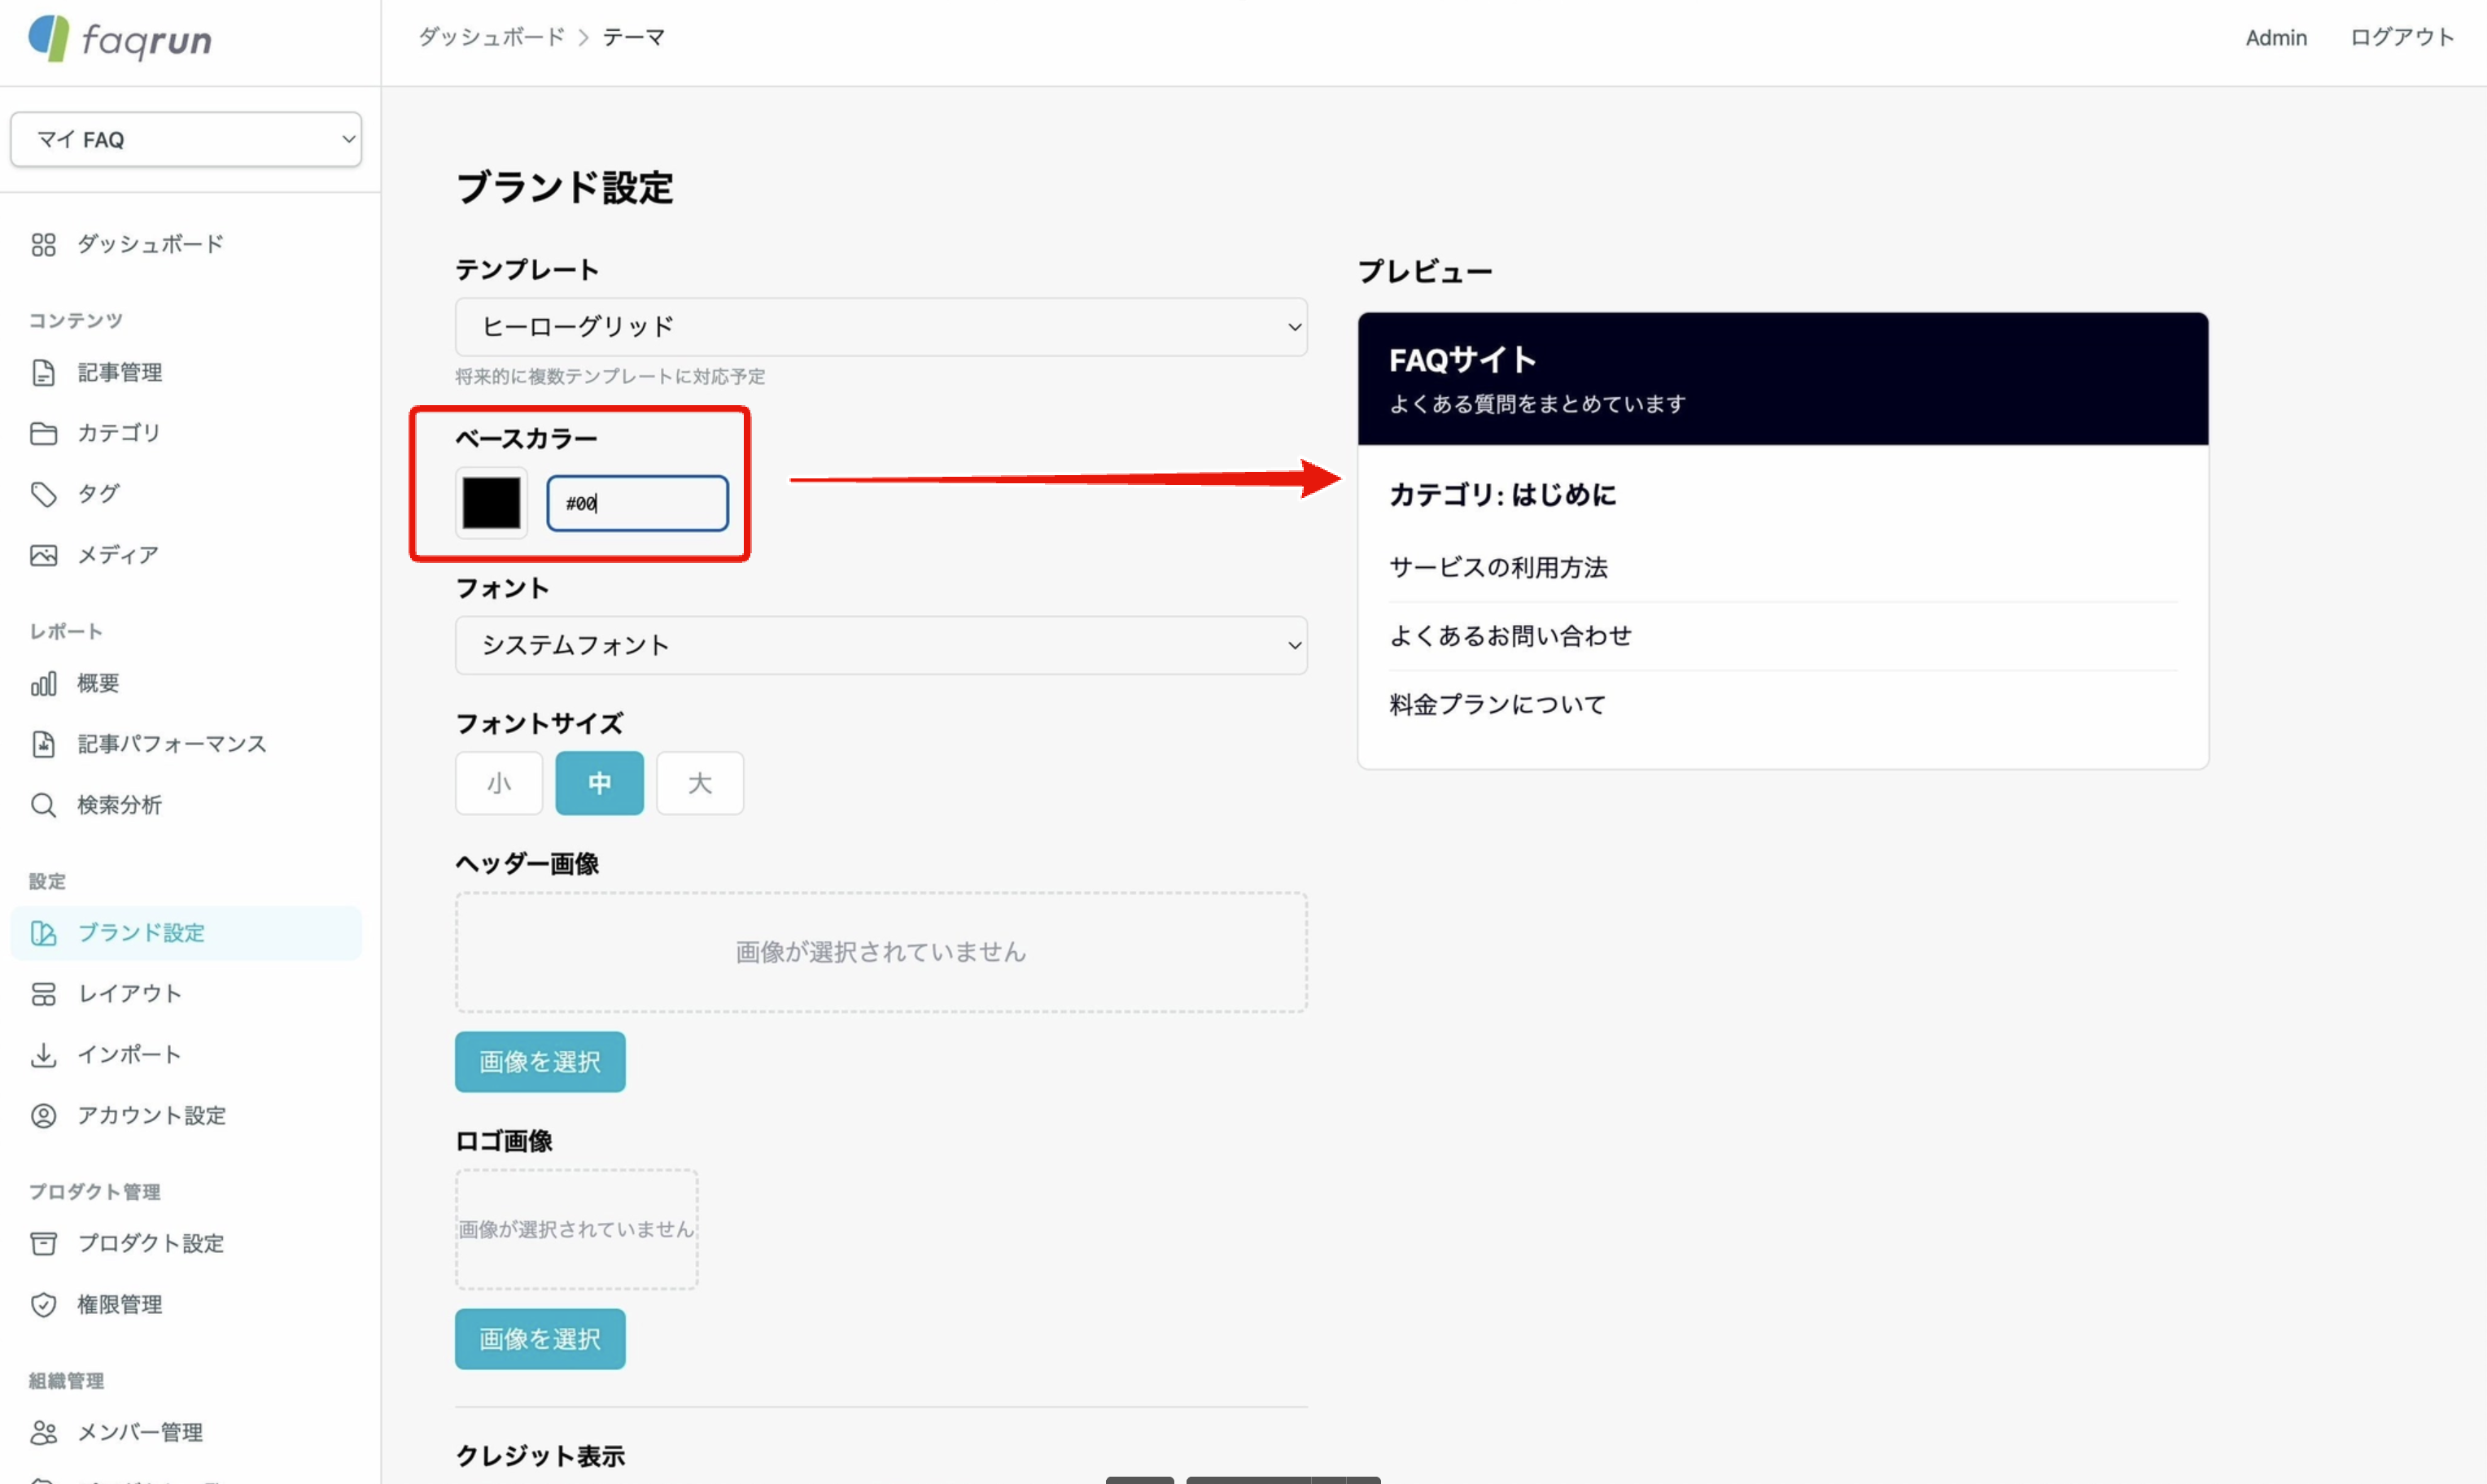Click the faqrun logo icon

48,39
